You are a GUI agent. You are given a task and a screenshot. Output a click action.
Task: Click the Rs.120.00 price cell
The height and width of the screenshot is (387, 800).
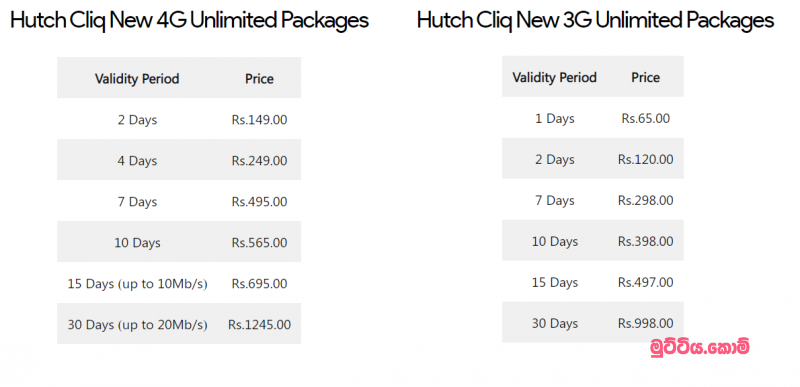coord(645,160)
